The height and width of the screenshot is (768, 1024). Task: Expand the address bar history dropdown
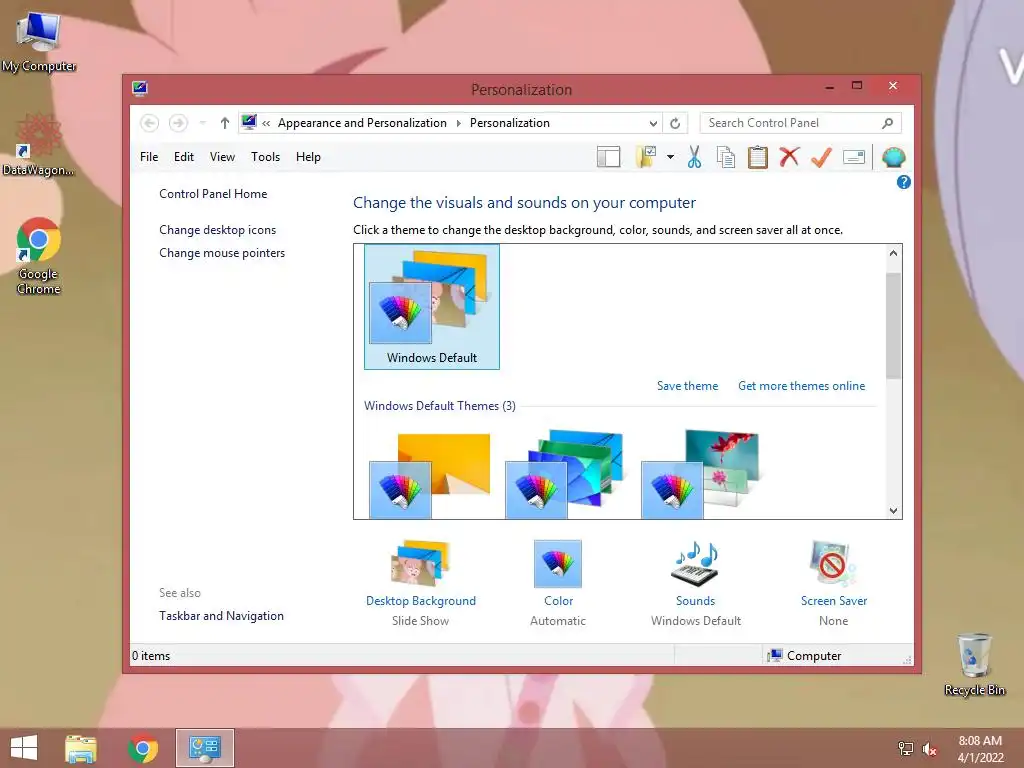tap(653, 123)
